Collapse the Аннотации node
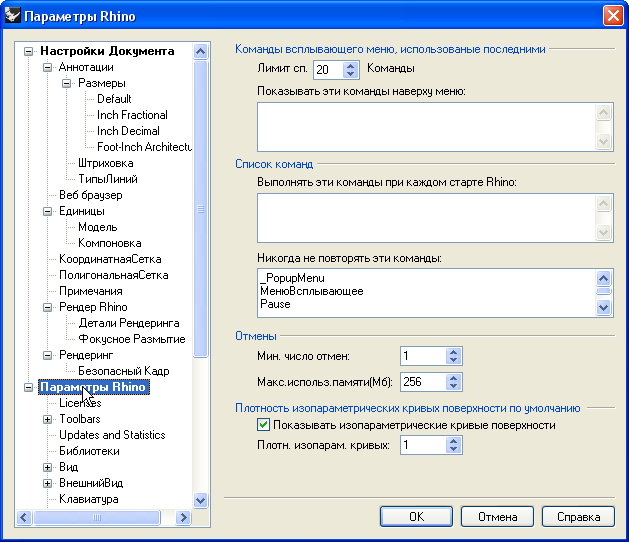 click(47, 67)
